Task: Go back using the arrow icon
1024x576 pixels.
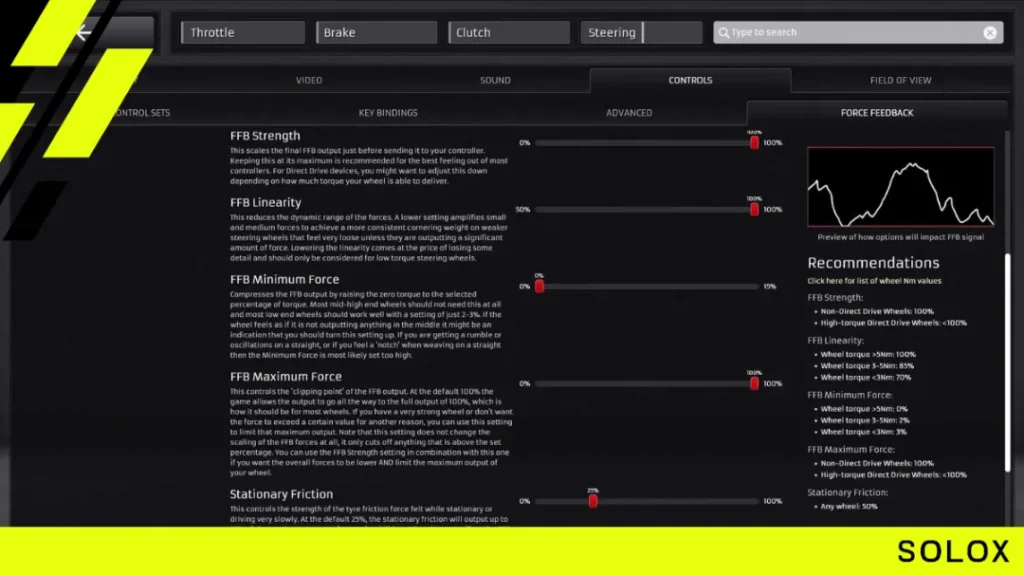Action: coord(83,32)
